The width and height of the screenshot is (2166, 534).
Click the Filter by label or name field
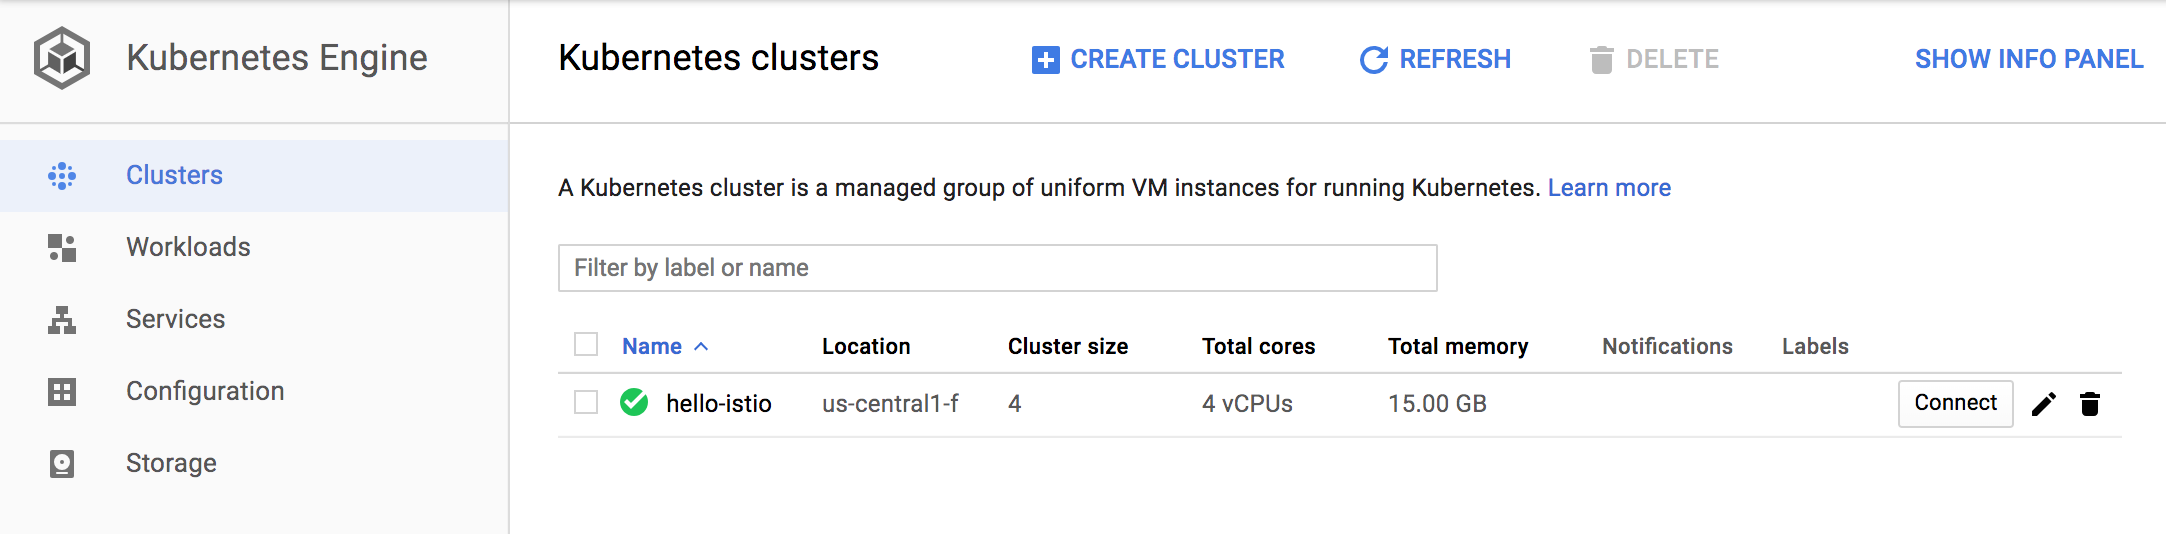point(997,268)
